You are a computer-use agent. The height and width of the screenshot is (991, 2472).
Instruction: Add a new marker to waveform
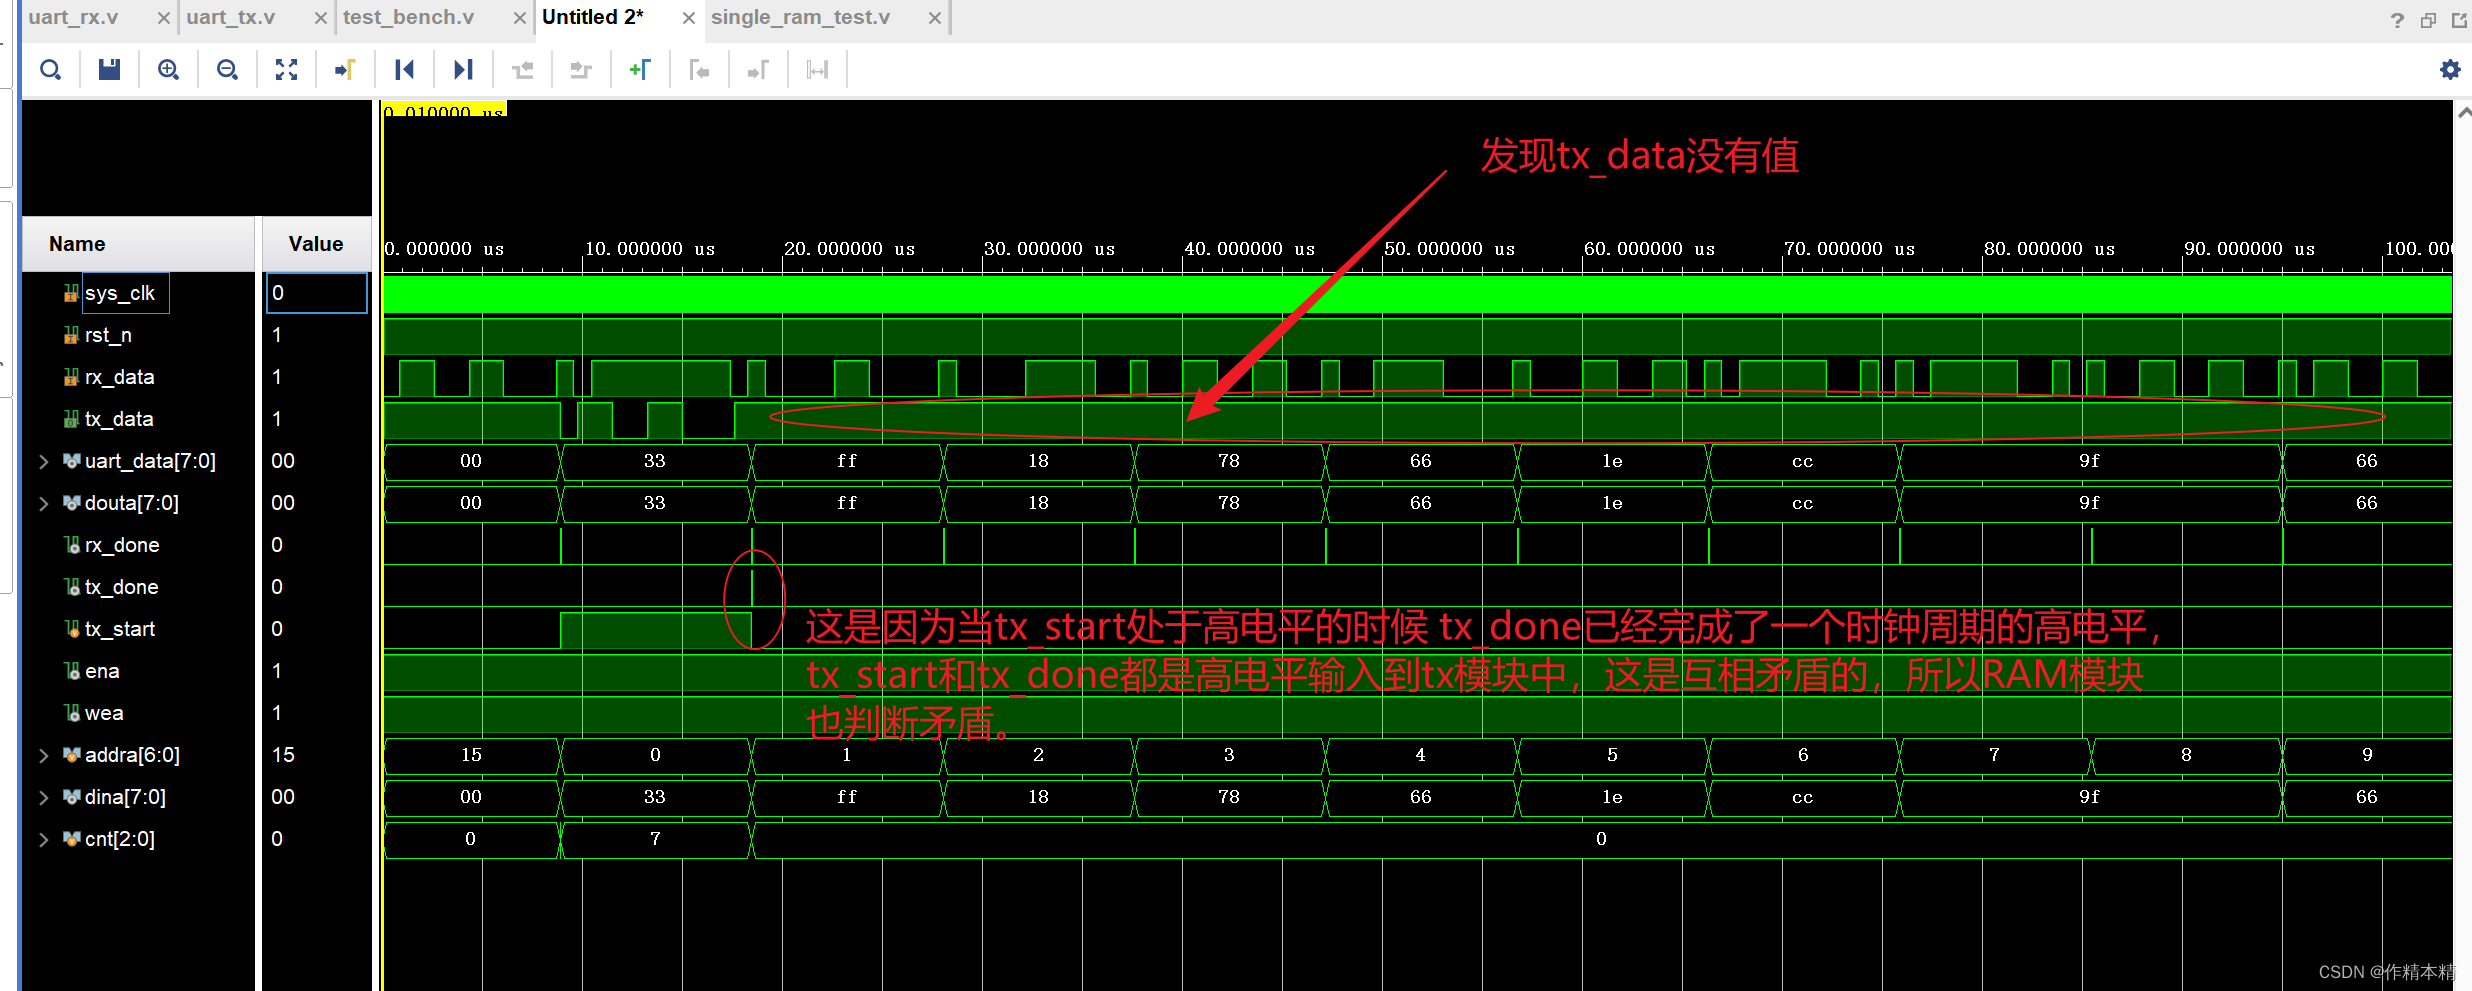[640, 69]
